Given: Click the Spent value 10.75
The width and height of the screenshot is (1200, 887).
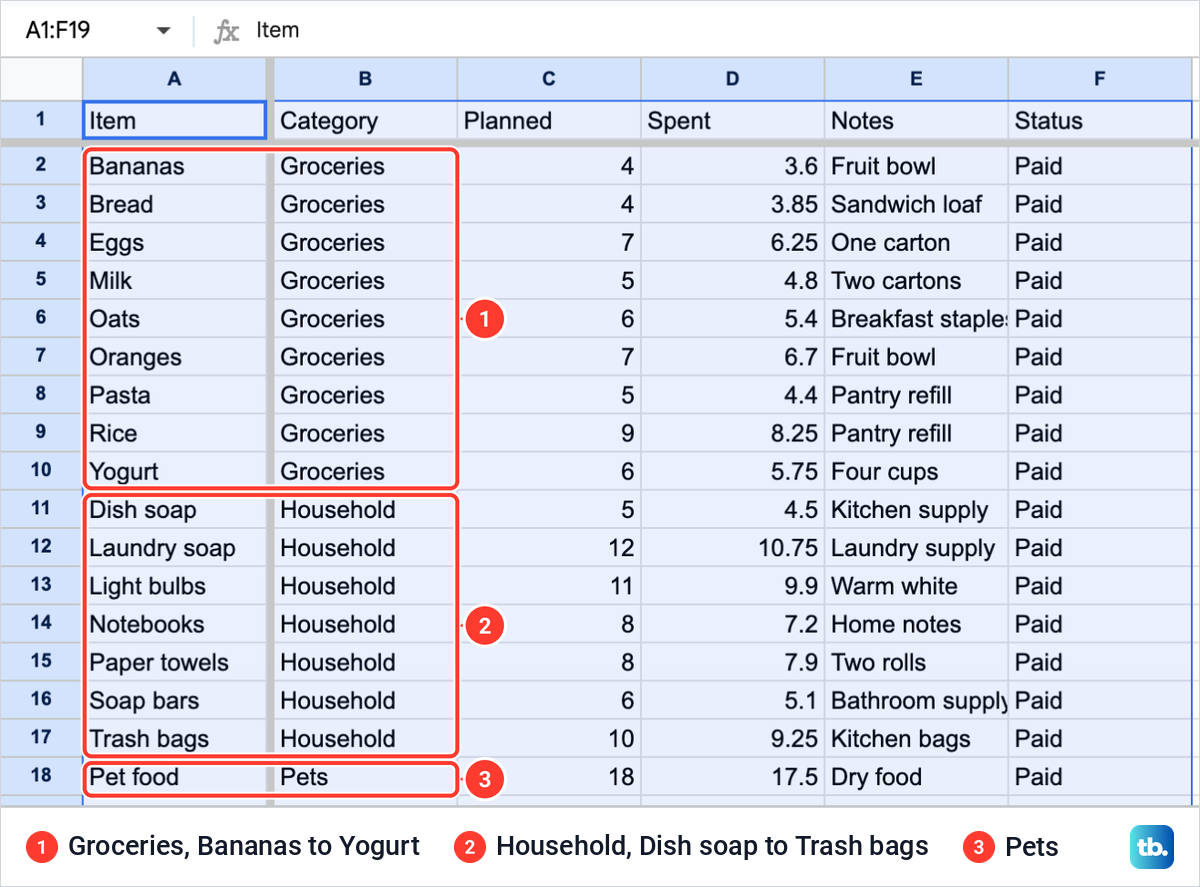Looking at the screenshot, I should click(x=733, y=548).
